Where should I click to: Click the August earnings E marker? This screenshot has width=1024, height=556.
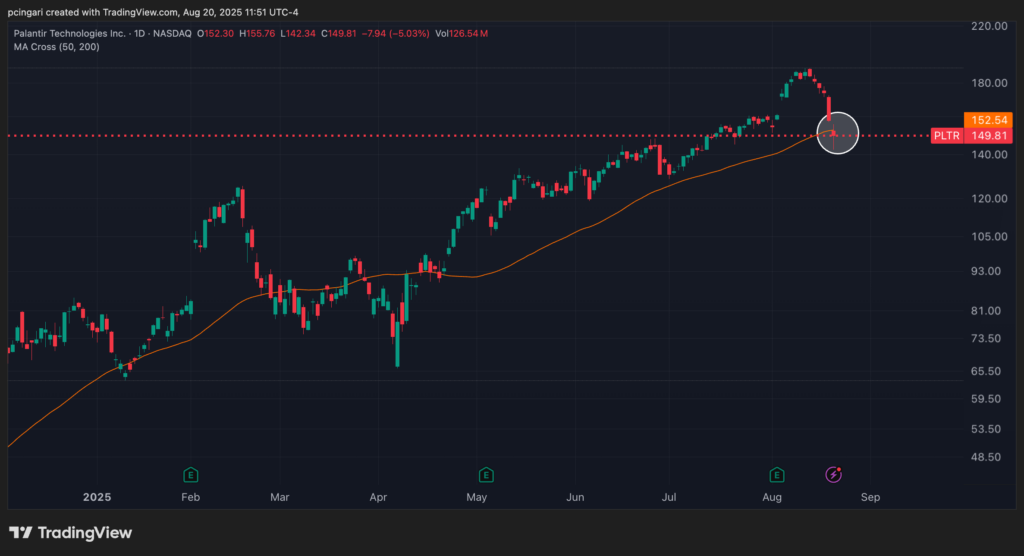(776, 475)
